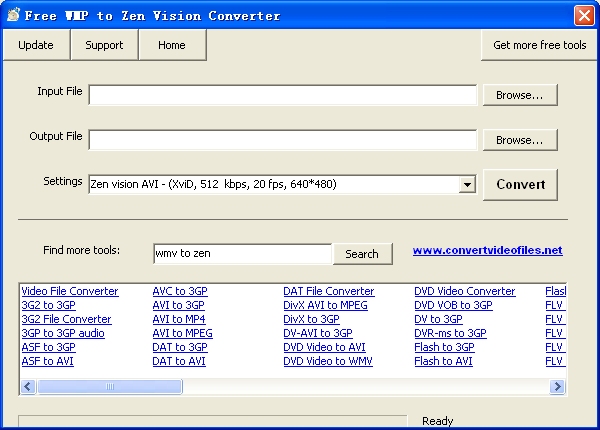Click the Search button
This screenshot has height=430, width=600.
(362, 254)
